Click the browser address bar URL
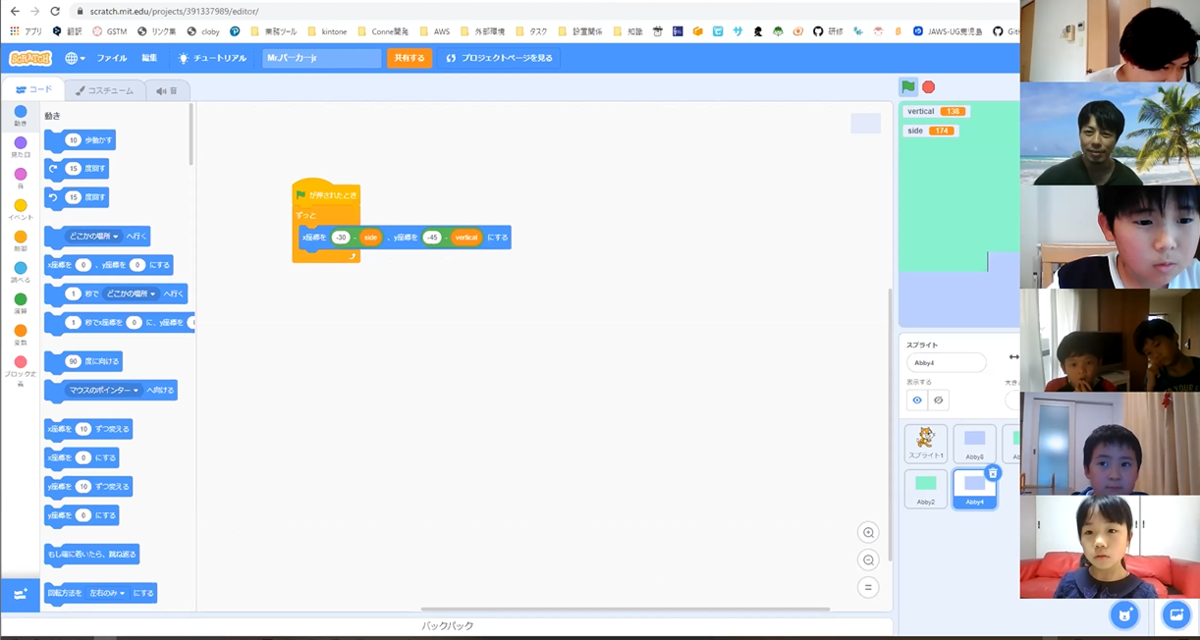1200x640 pixels. (x=174, y=11)
